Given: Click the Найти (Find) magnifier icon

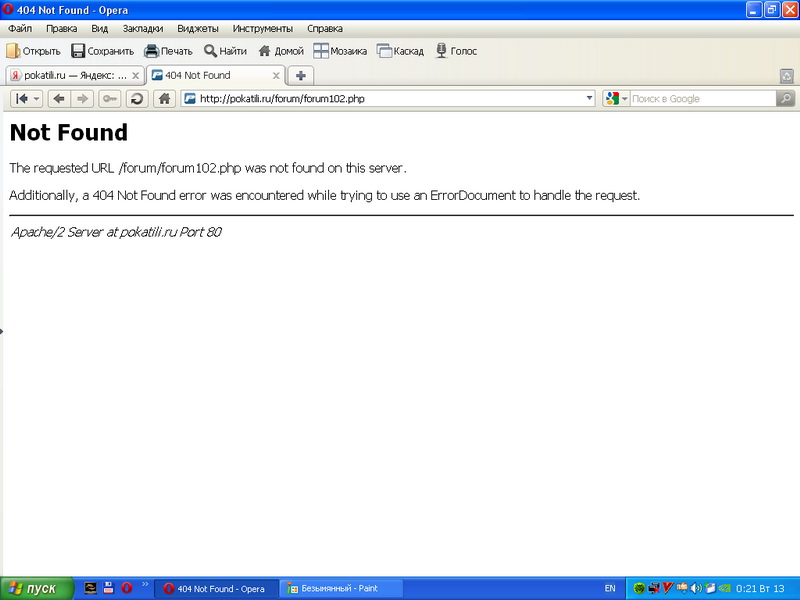Looking at the screenshot, I should click(x=211, y=51).
